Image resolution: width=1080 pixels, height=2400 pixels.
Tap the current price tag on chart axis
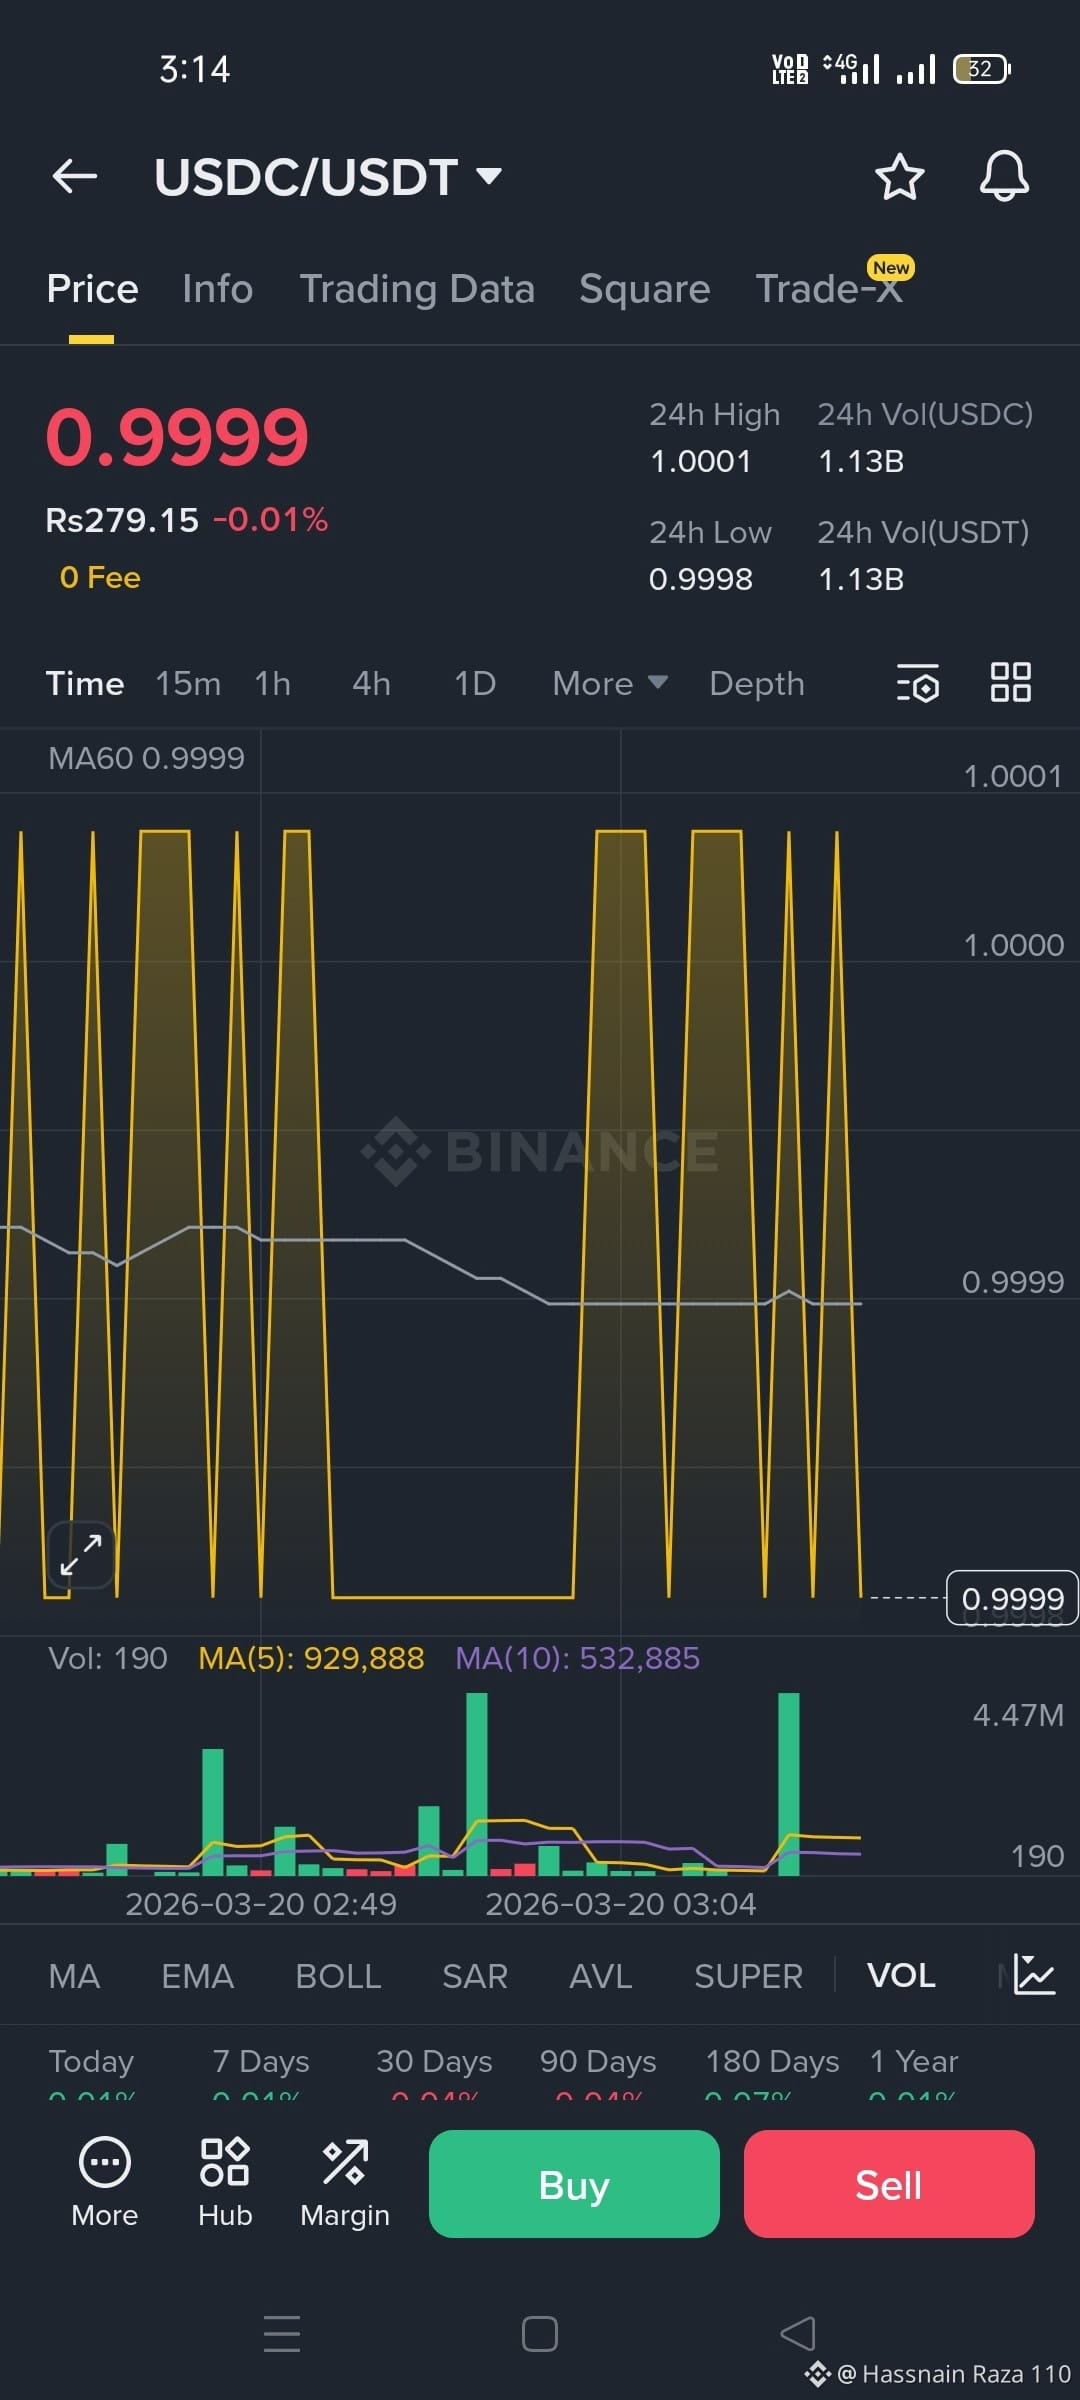pos(1012,1598)
